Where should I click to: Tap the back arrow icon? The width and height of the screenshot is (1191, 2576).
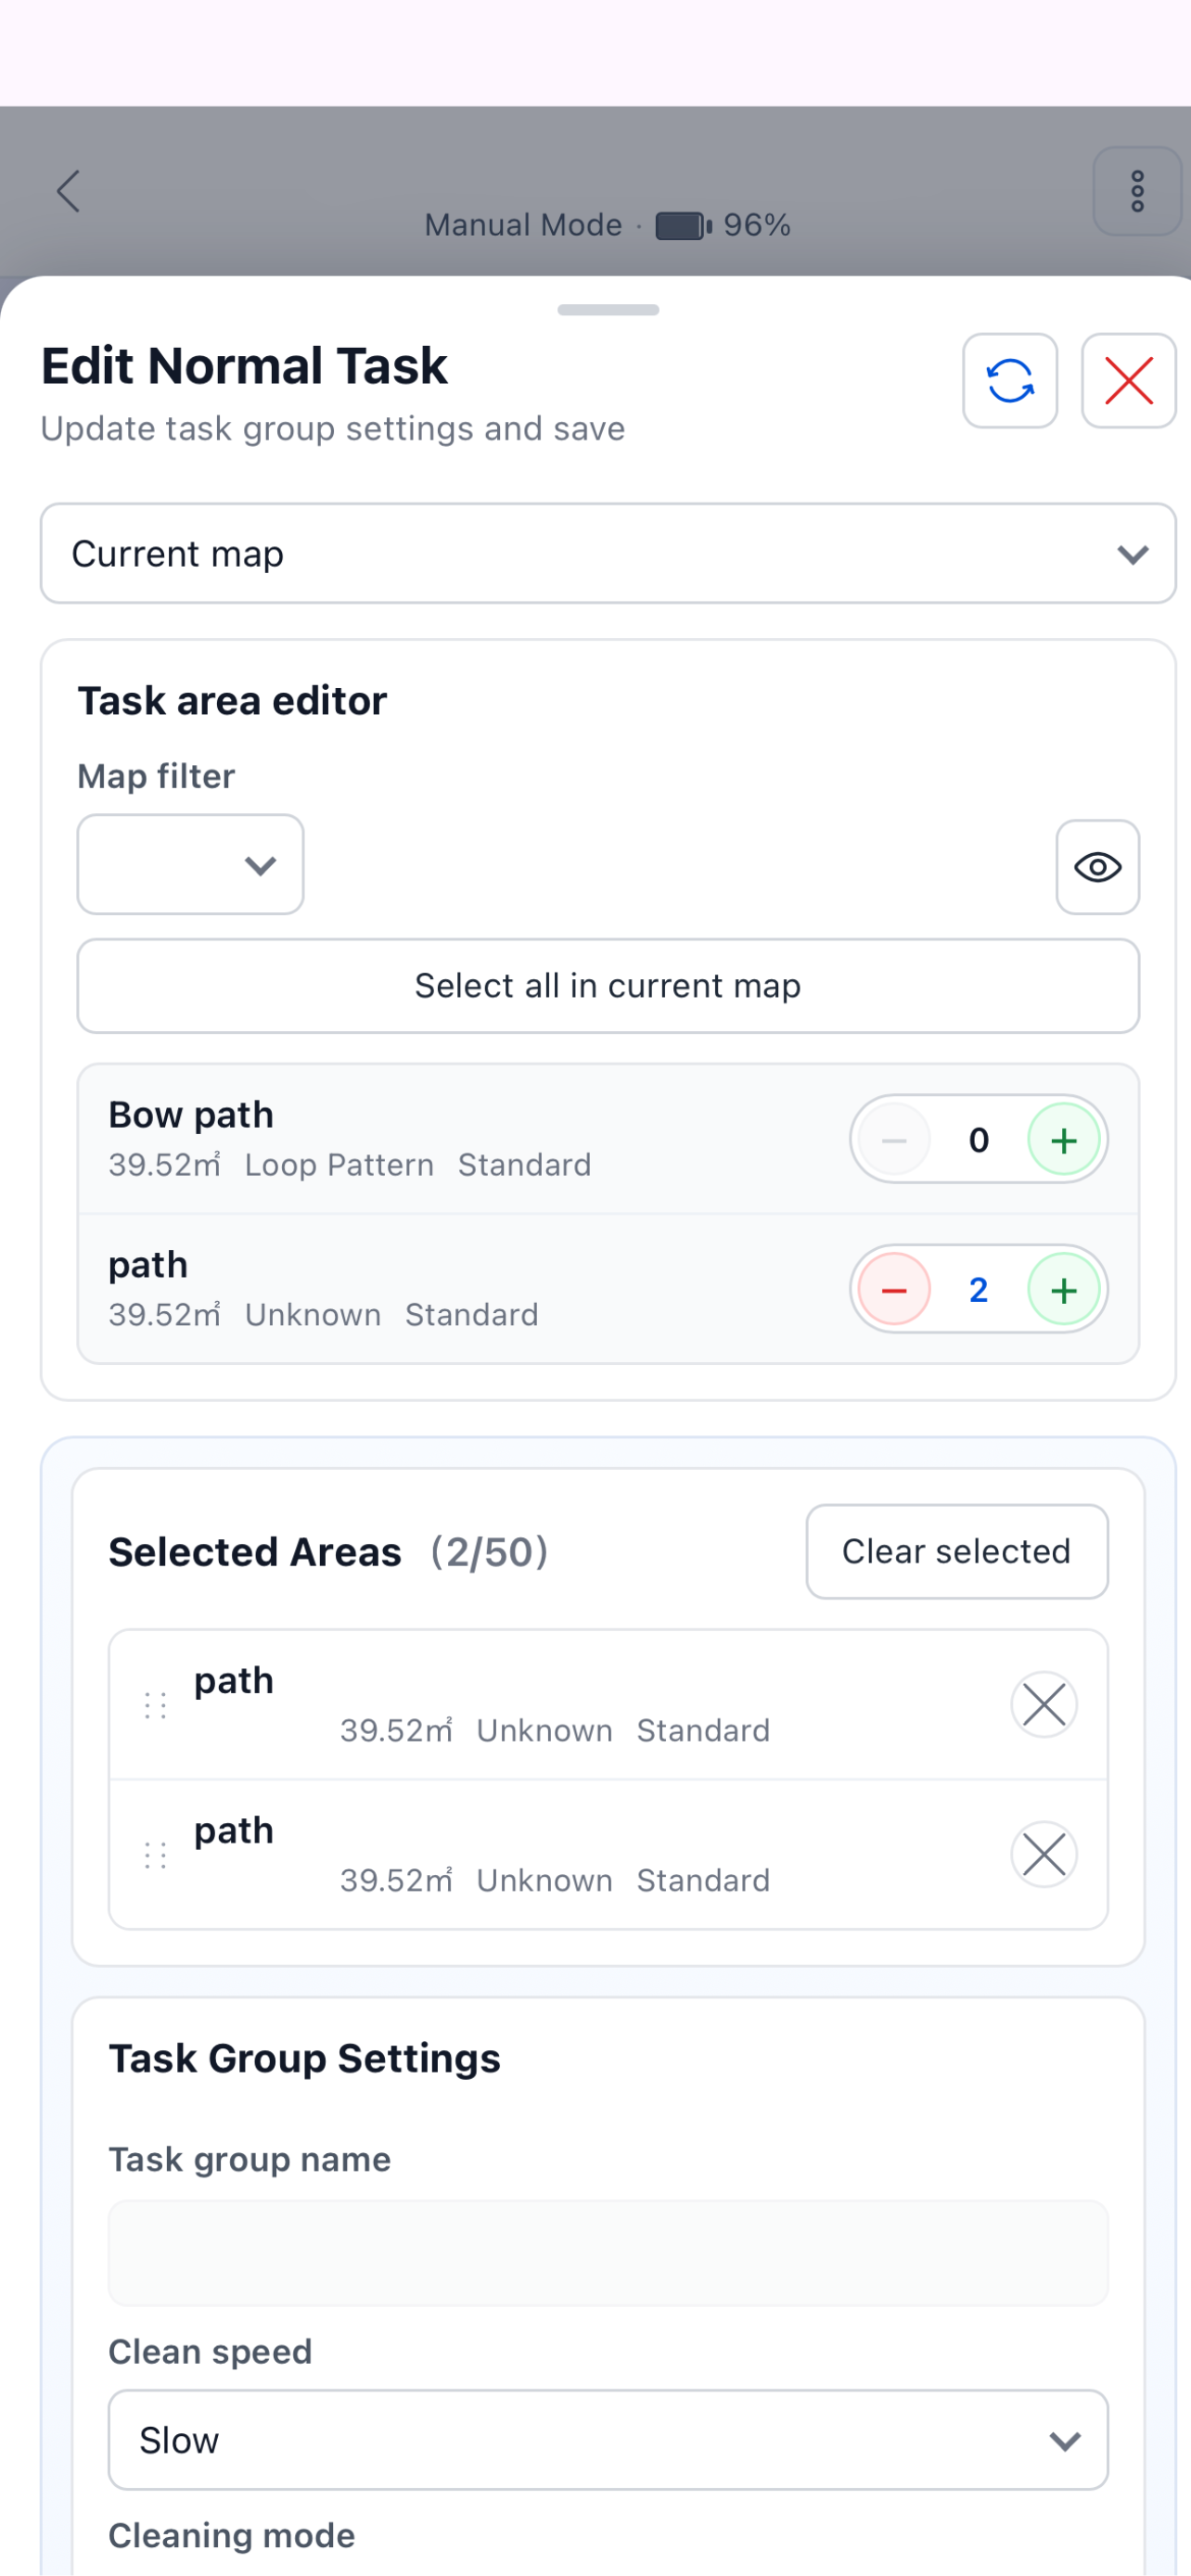click(x=68, y=191)
